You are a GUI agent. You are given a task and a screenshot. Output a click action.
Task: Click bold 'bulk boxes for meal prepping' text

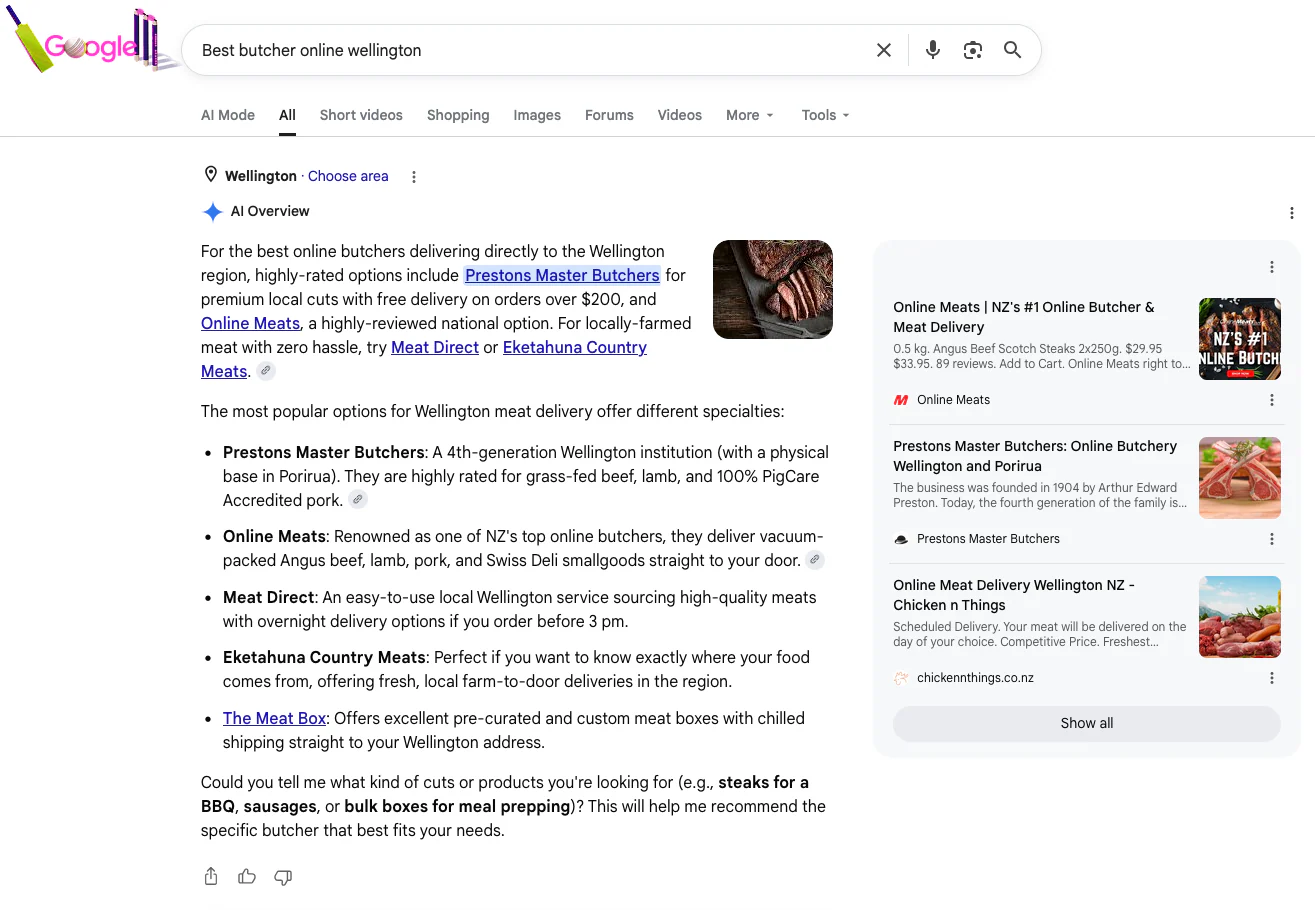(x=457, y=806)
